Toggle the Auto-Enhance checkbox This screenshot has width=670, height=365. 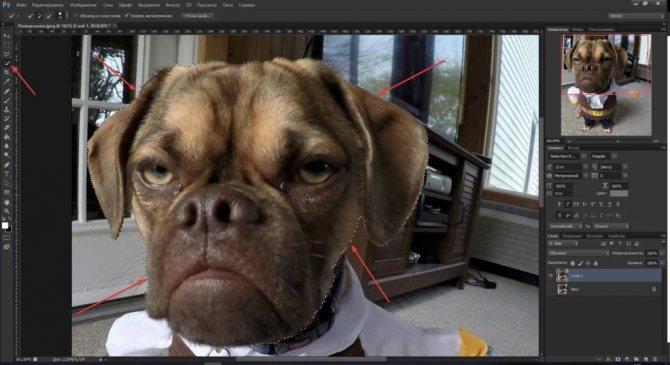127,16
